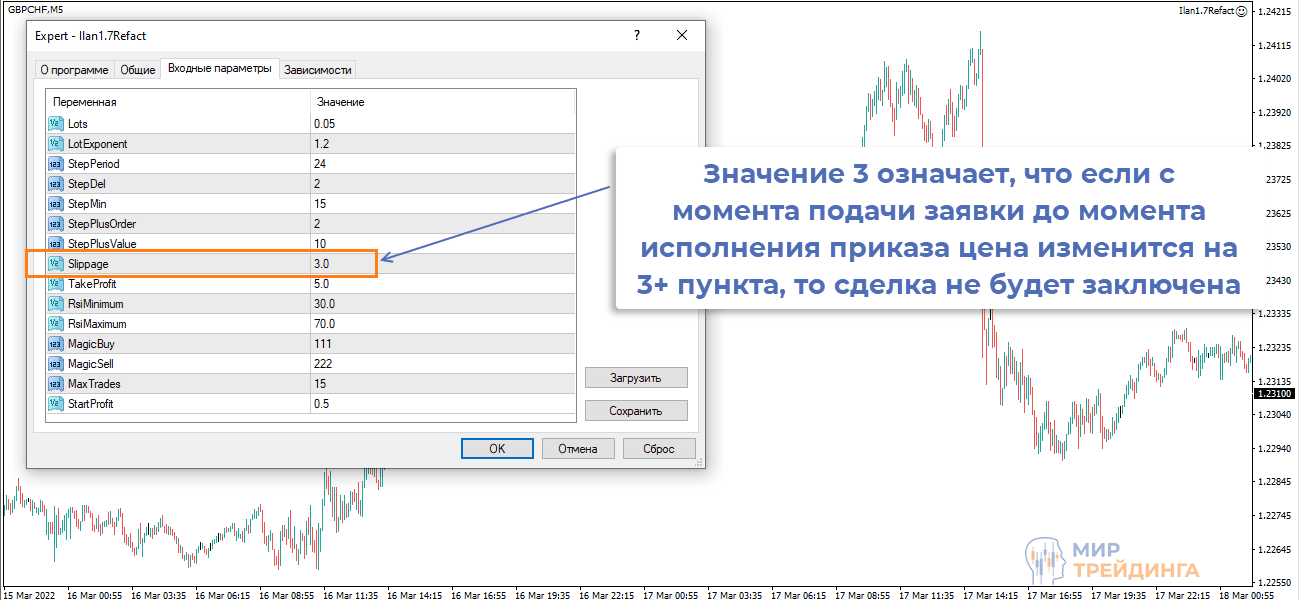Click the smiley EA icon beside Ilan1.7Refact
Screen dimensions: 1300x600
pyautogui.click(x=1240, y=9)
